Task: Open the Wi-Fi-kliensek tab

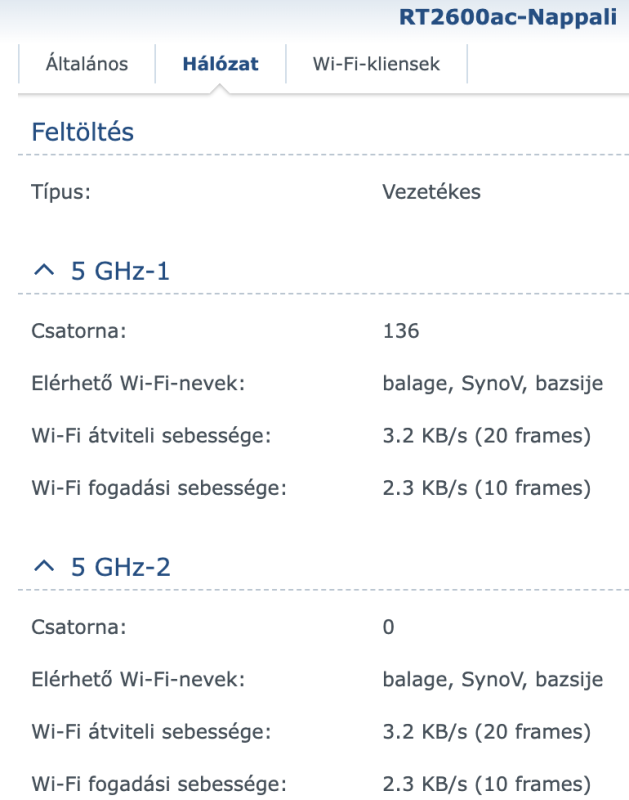Action: point(376,64)
